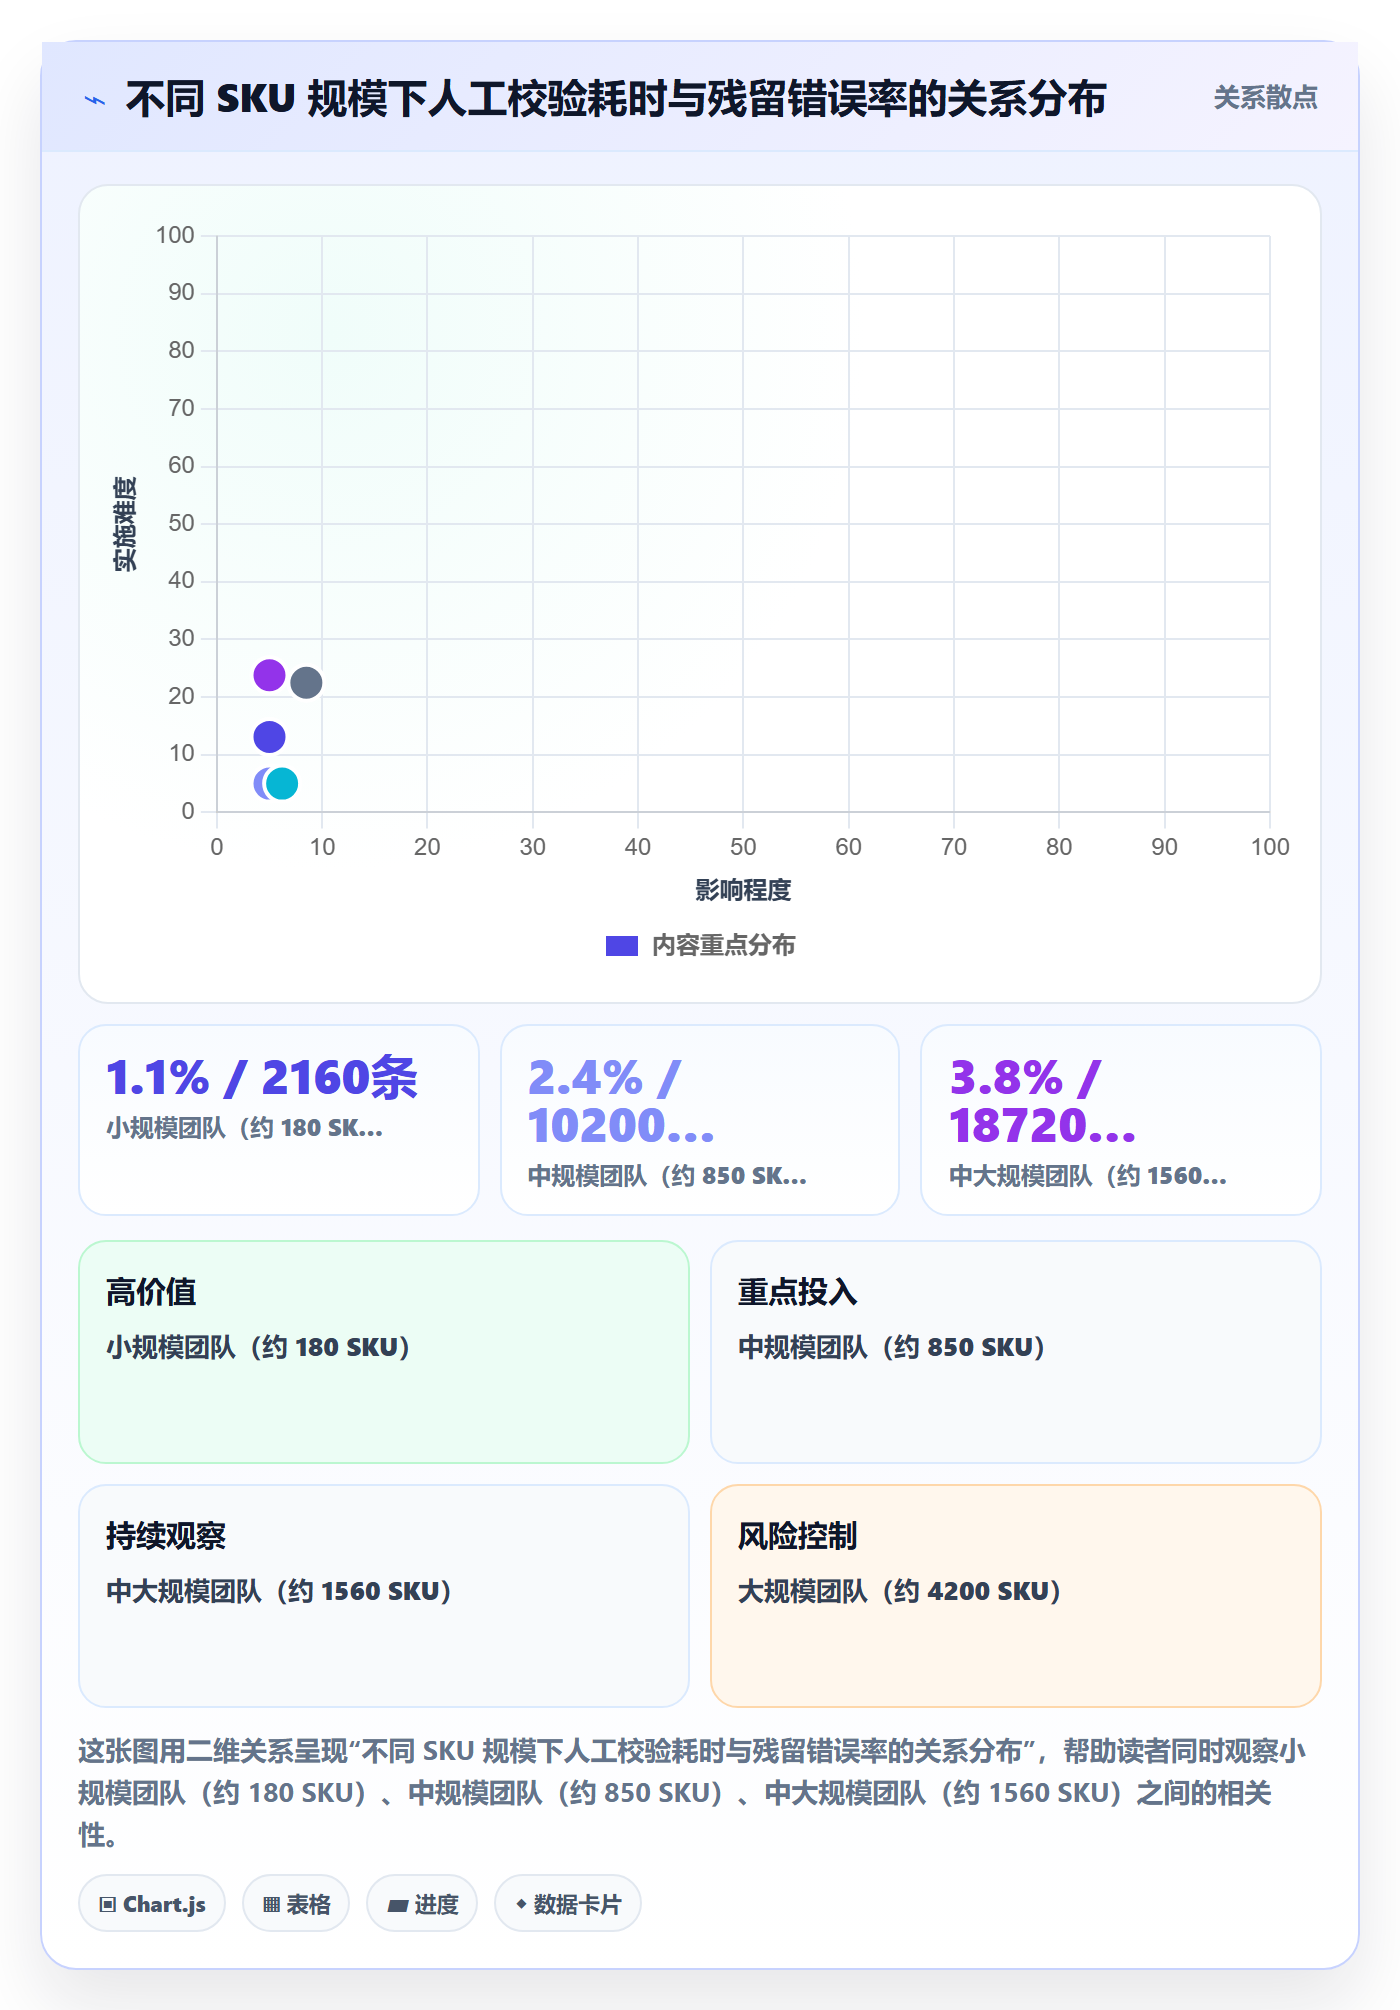Image resolution: width=1400 pixels, height=2010 pixels.
Task: Click the lightning bolt icon beside the title
Action: click(95, 100)
